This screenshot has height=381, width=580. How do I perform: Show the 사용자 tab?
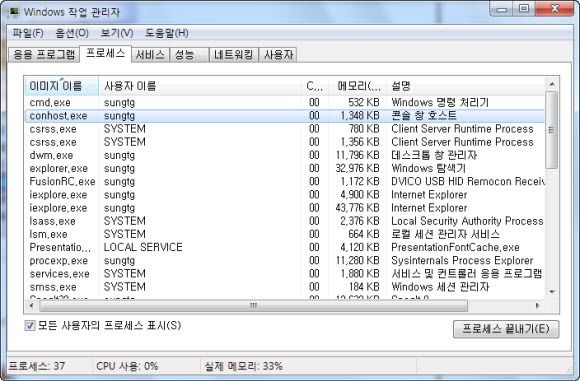(x=278, y=55)
